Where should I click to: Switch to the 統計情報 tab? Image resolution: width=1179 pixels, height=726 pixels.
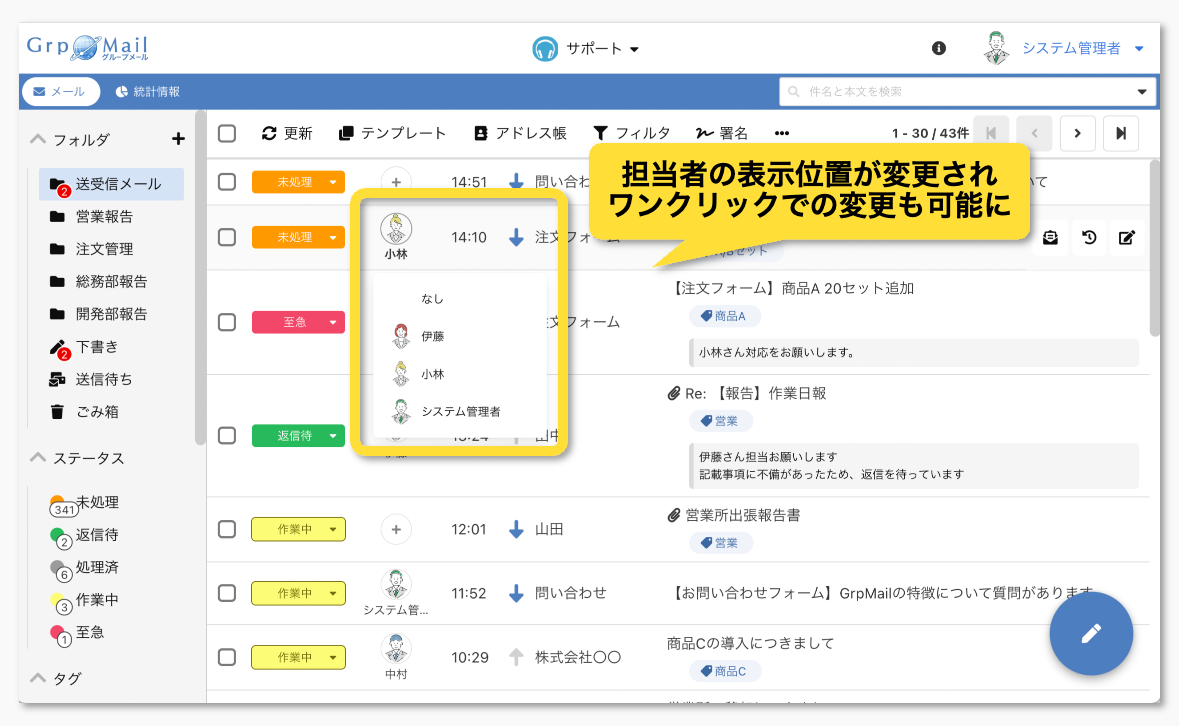click(147, 92)
